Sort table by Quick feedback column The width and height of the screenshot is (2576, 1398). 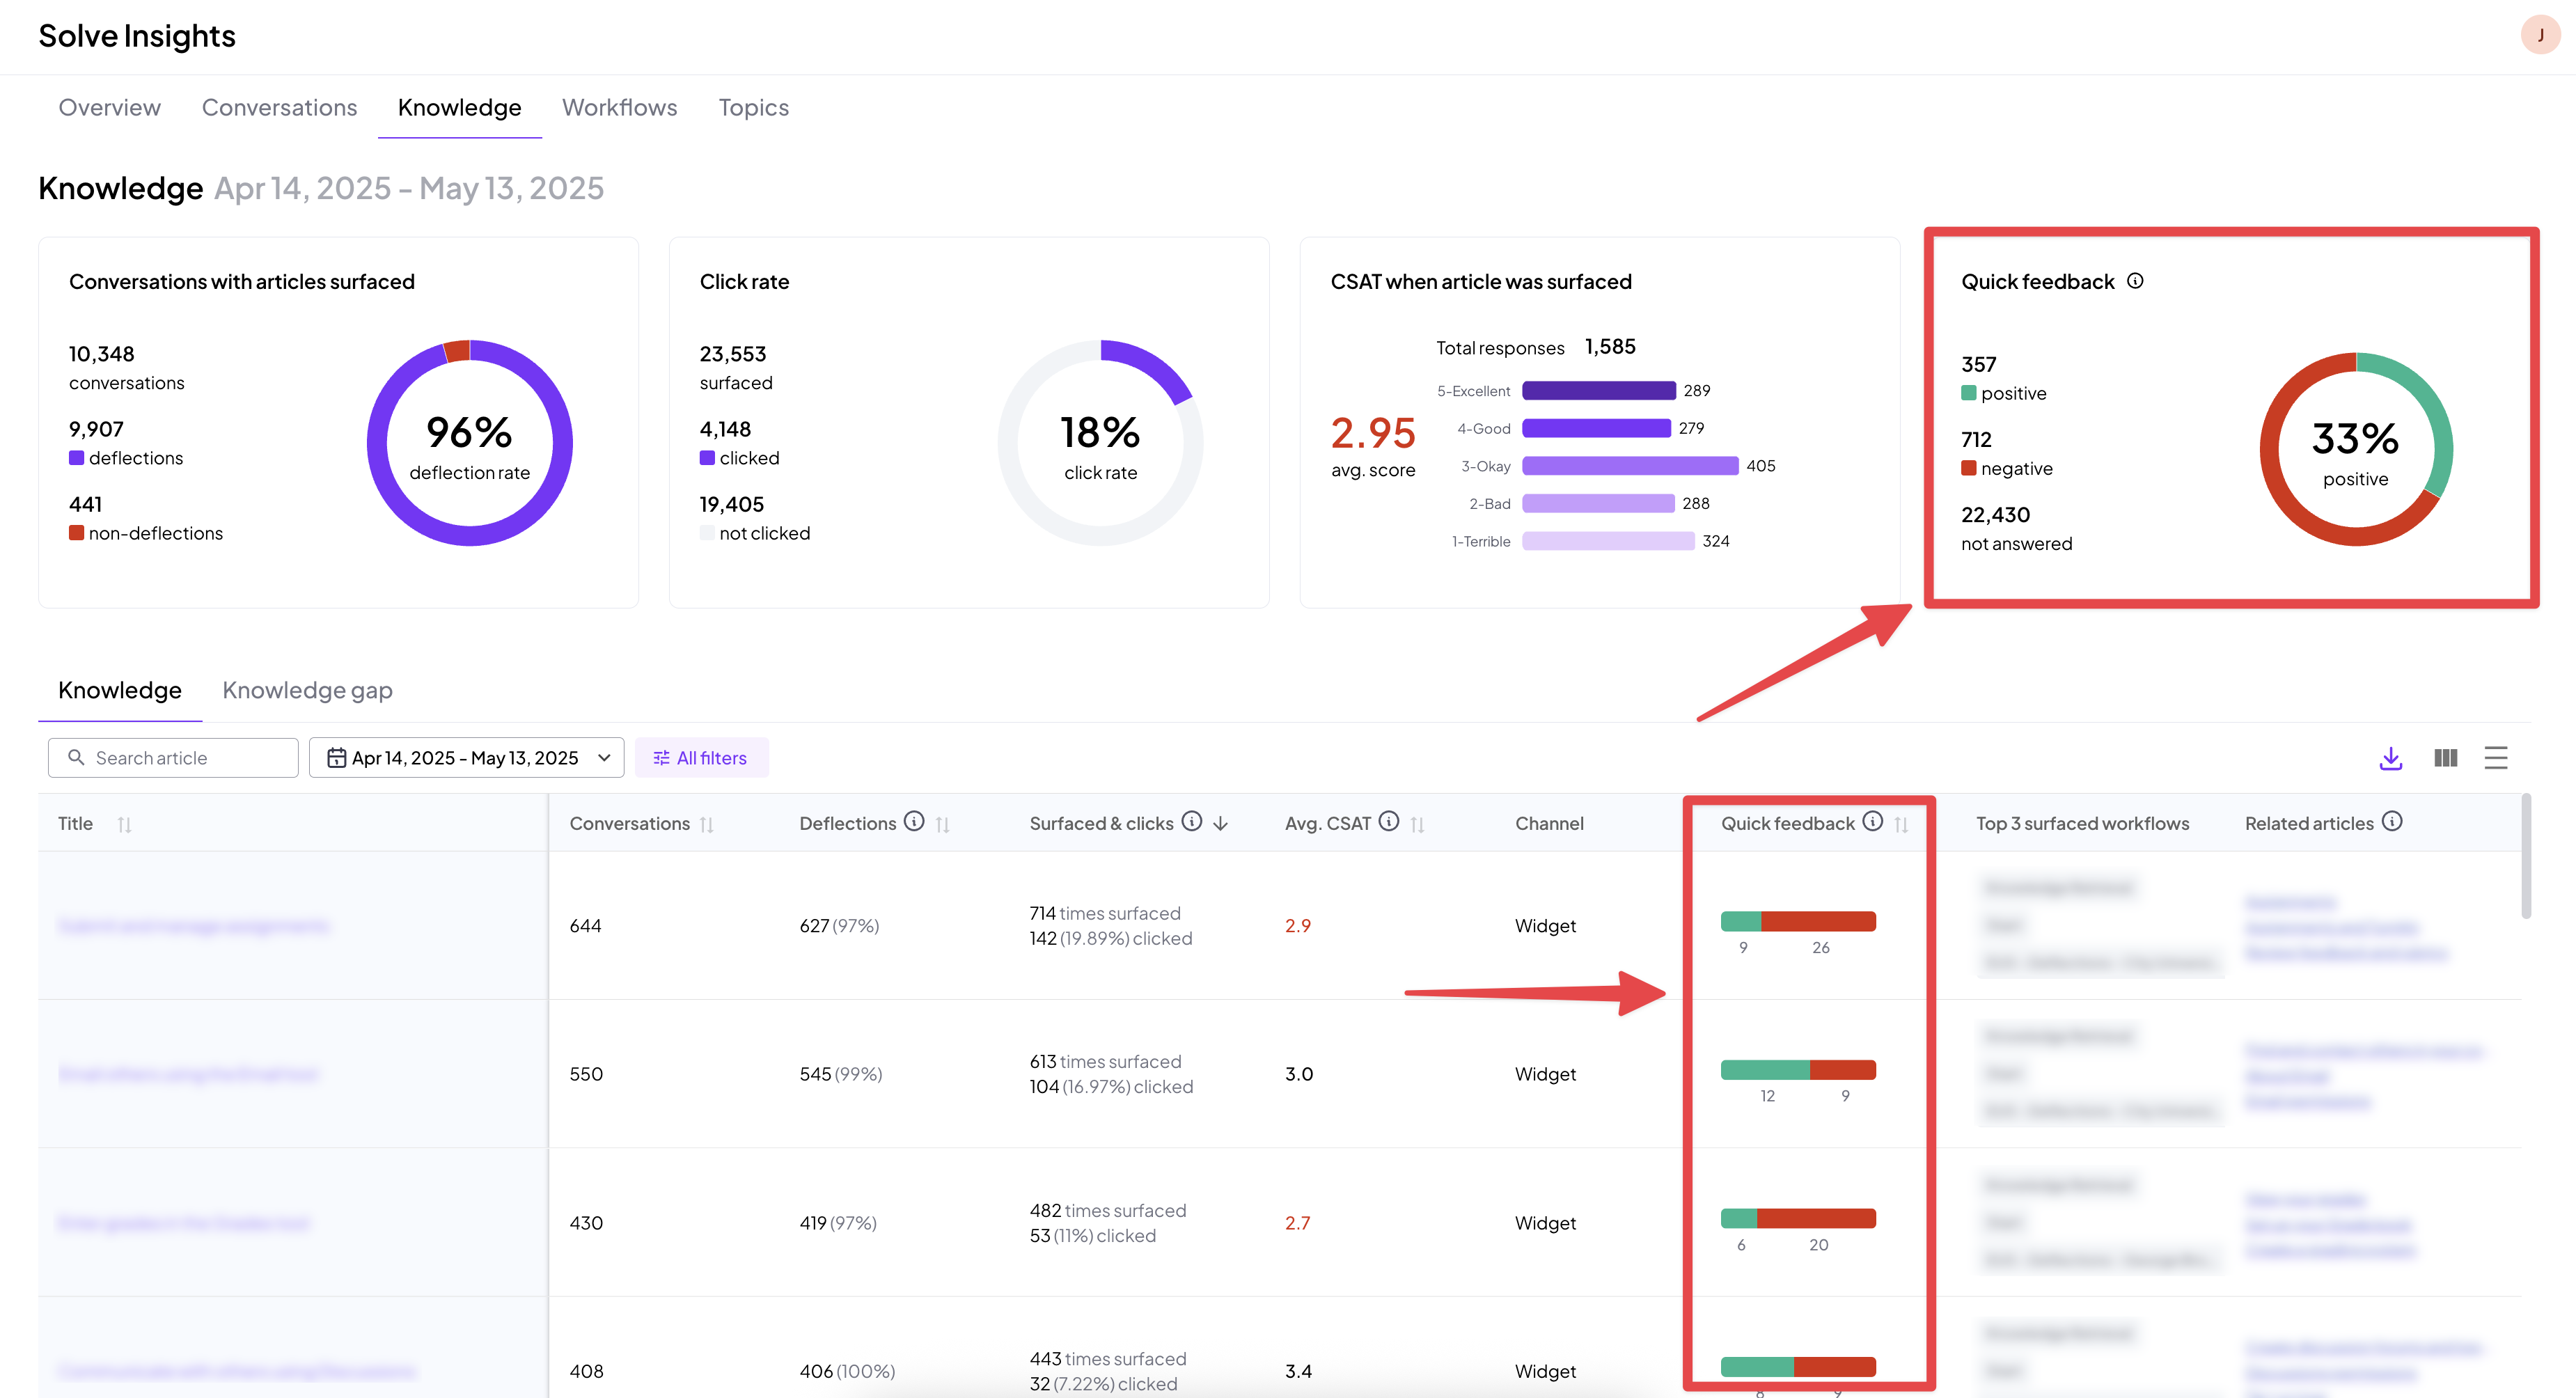point(1901,824)
